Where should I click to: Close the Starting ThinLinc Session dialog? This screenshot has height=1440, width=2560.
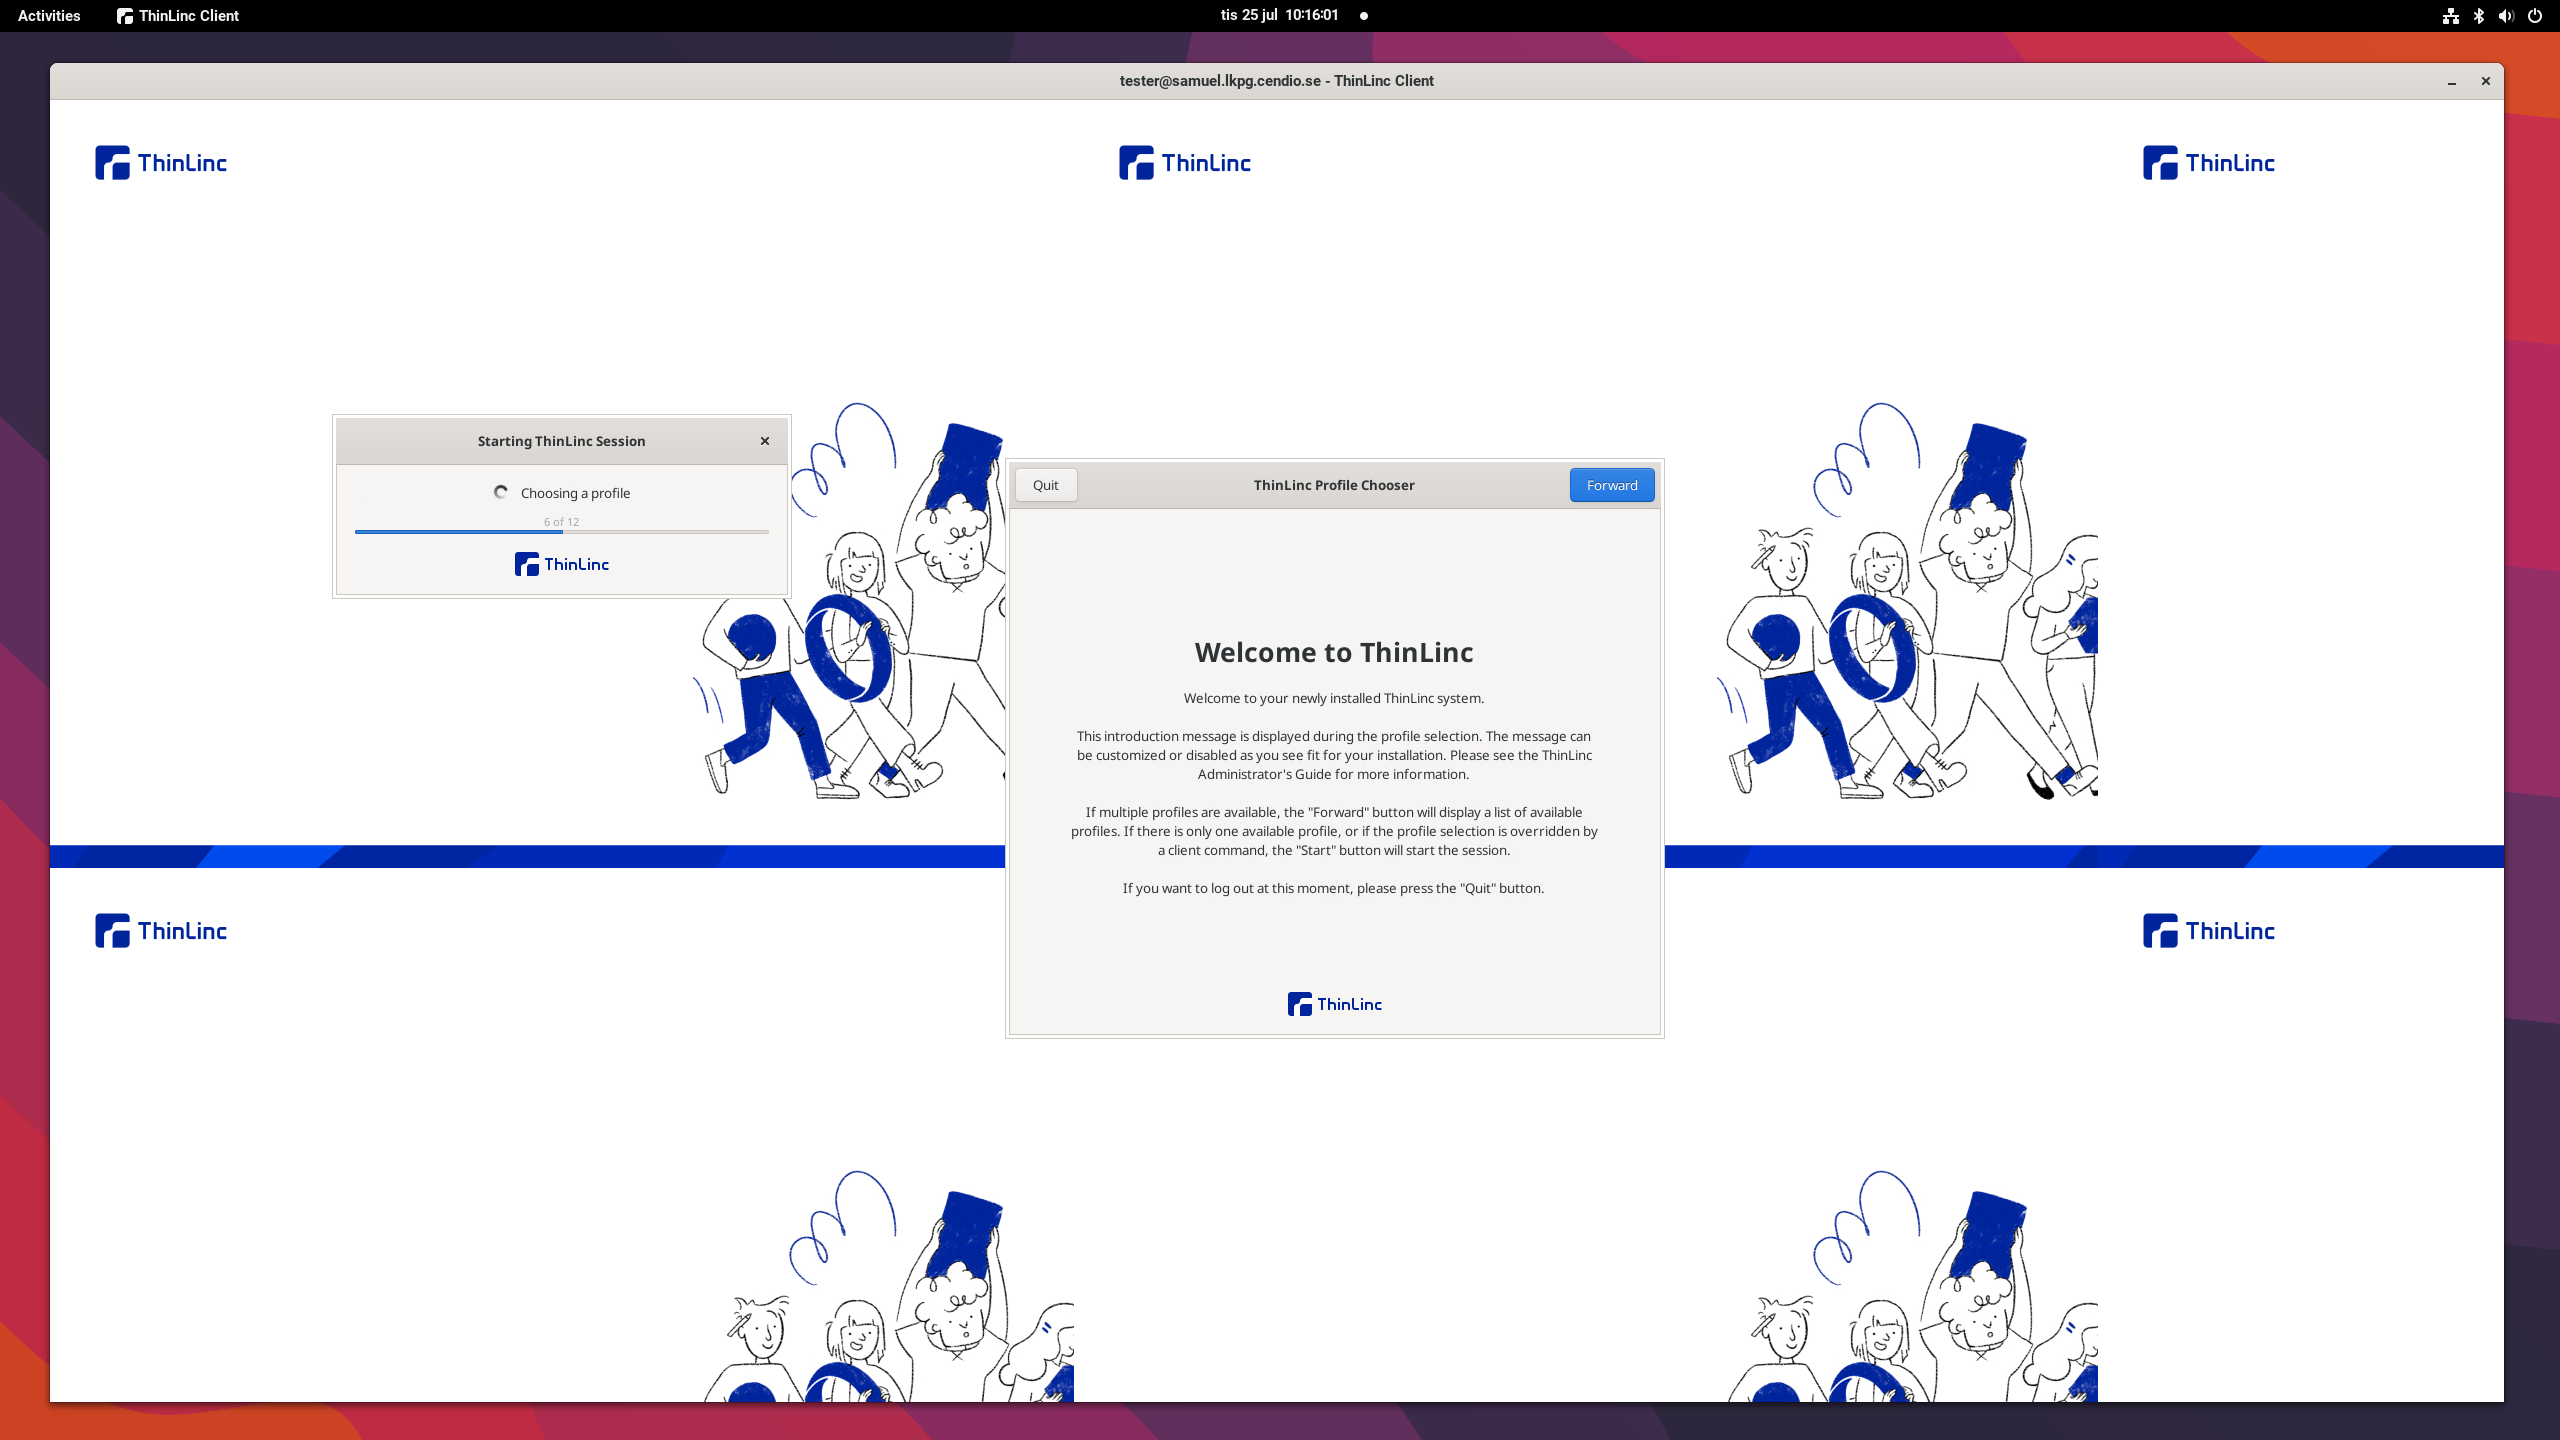pyautogui.click(x=765, y=441)
